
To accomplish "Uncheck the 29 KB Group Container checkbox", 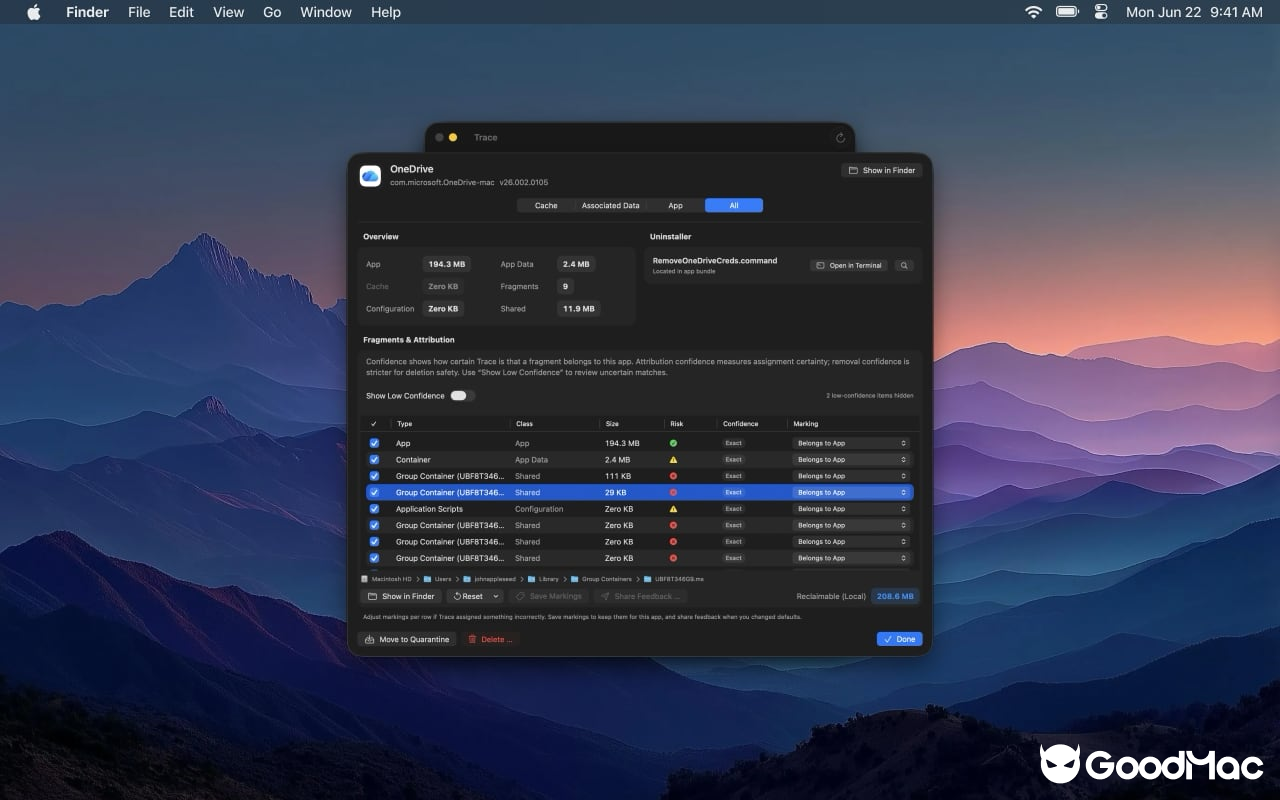I will click(374, 492).
